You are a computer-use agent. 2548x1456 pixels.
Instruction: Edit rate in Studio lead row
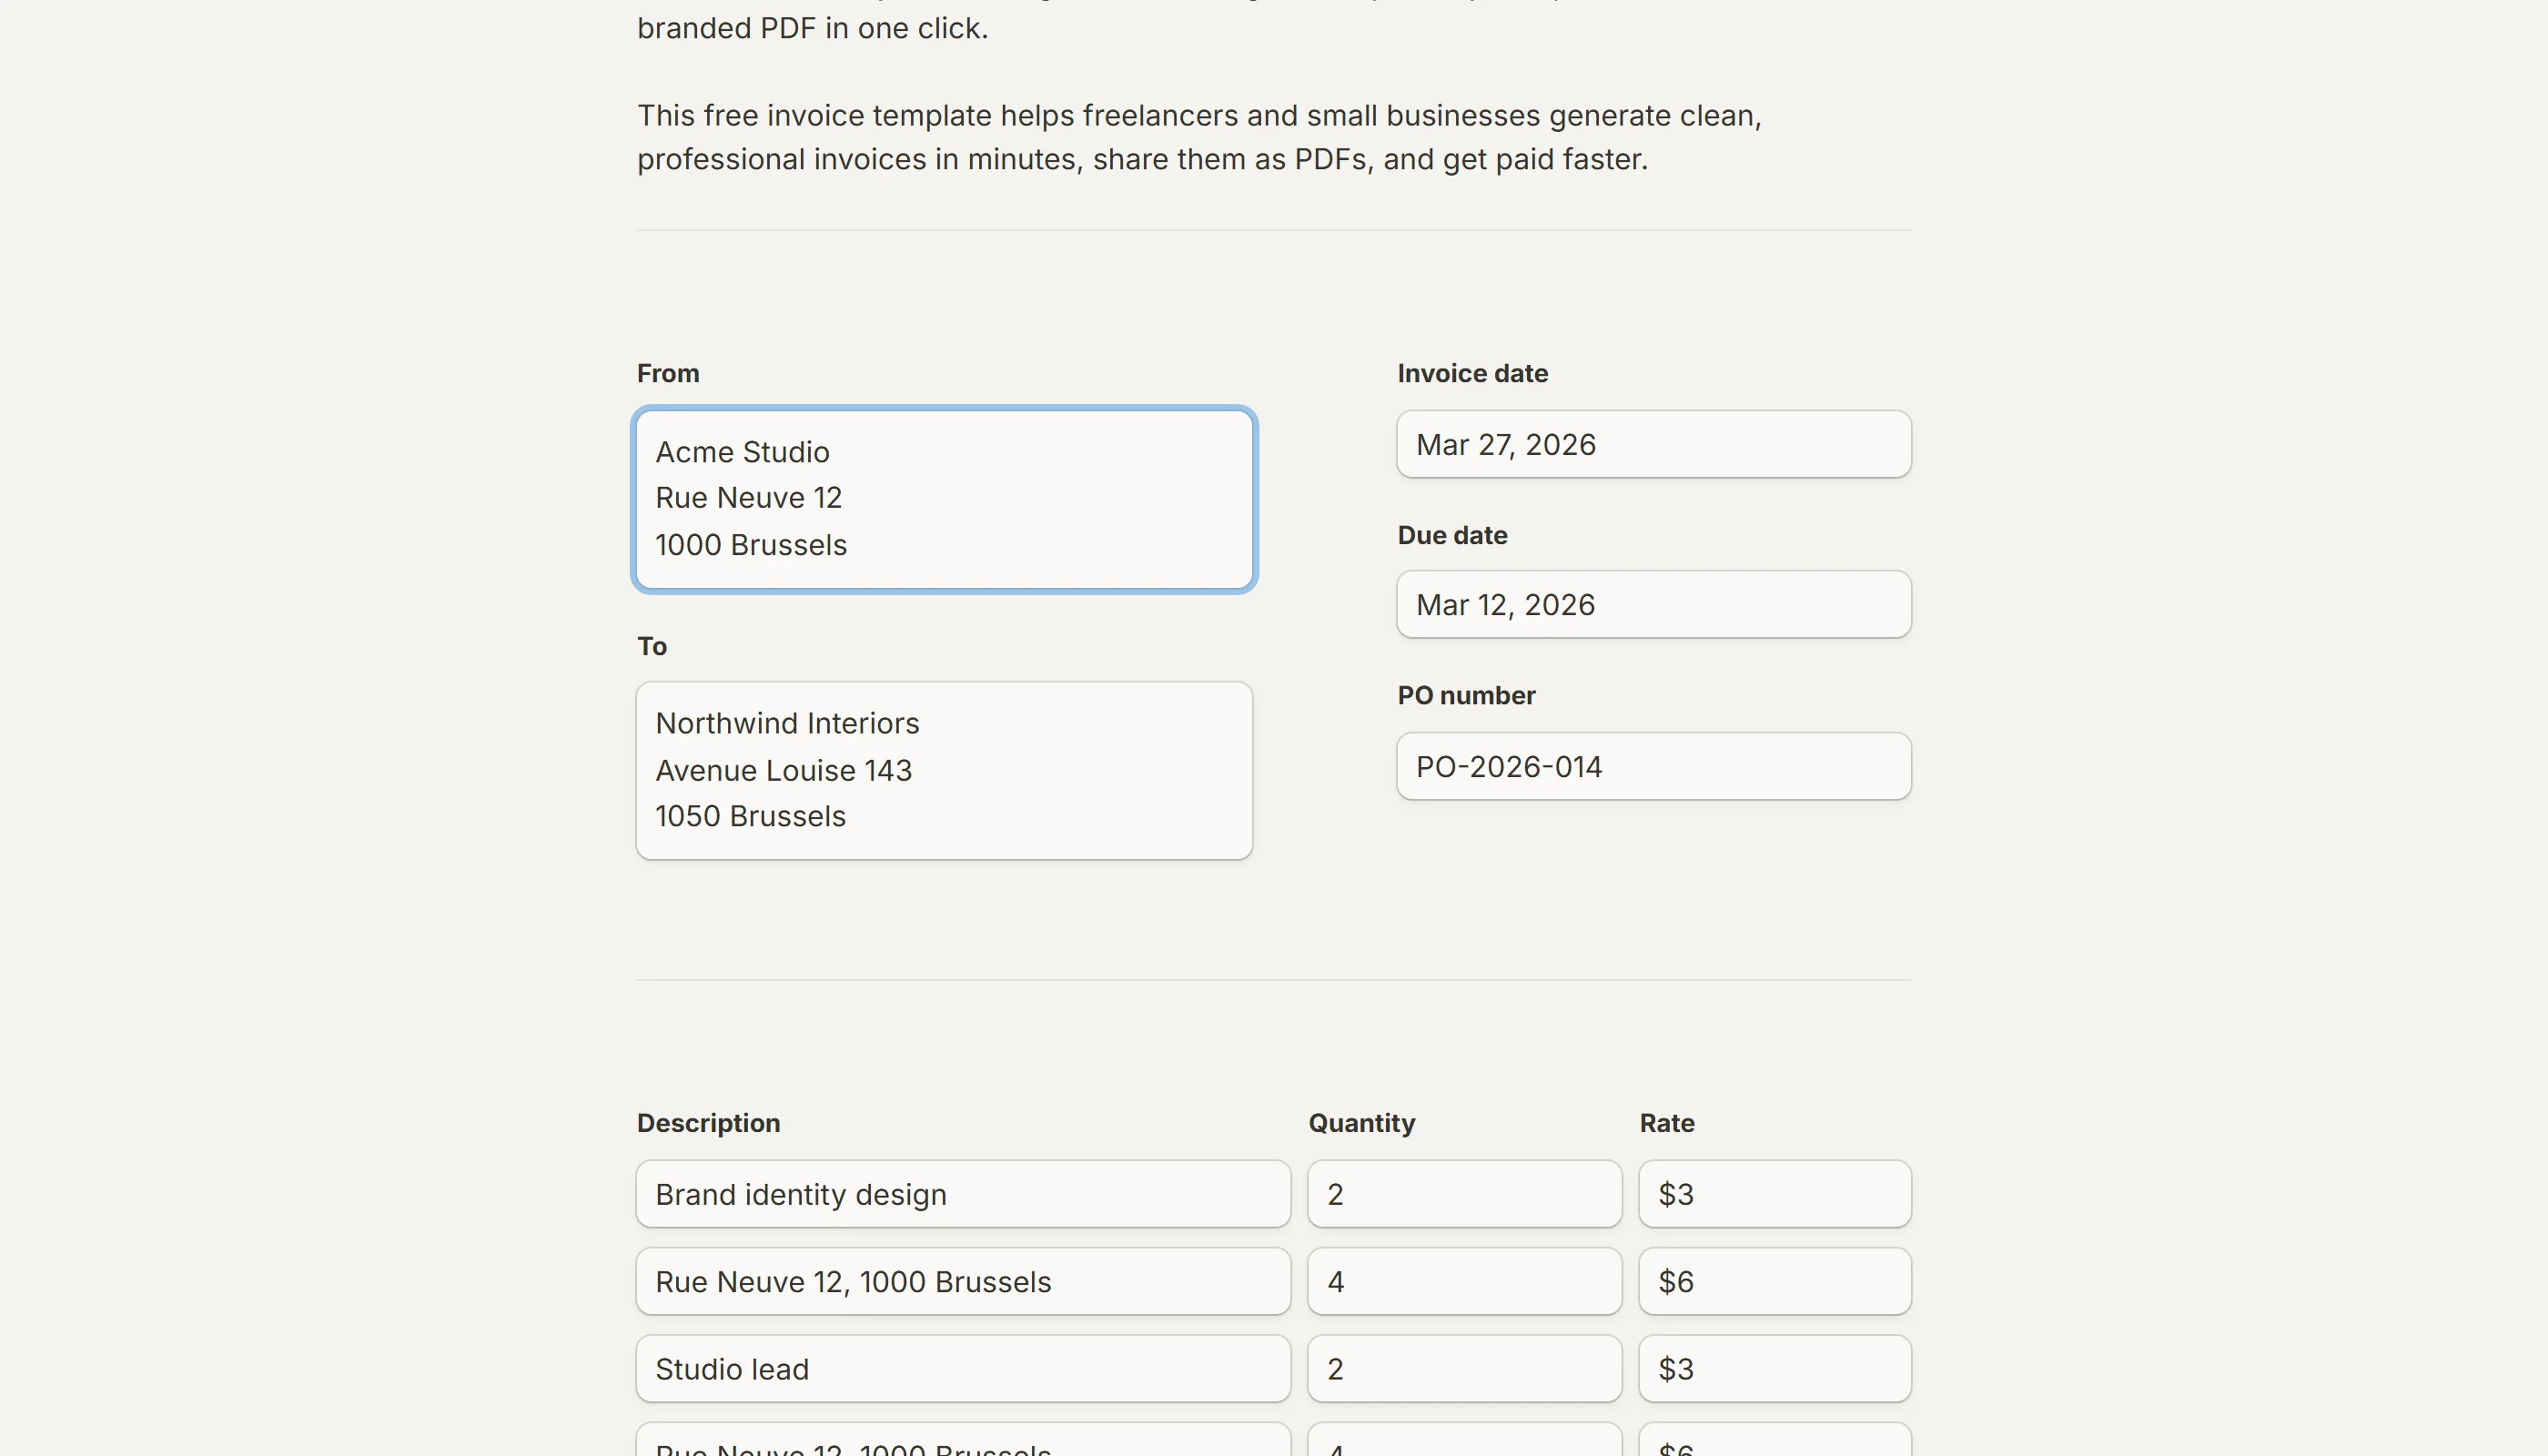click(x=1775, y=1369)
